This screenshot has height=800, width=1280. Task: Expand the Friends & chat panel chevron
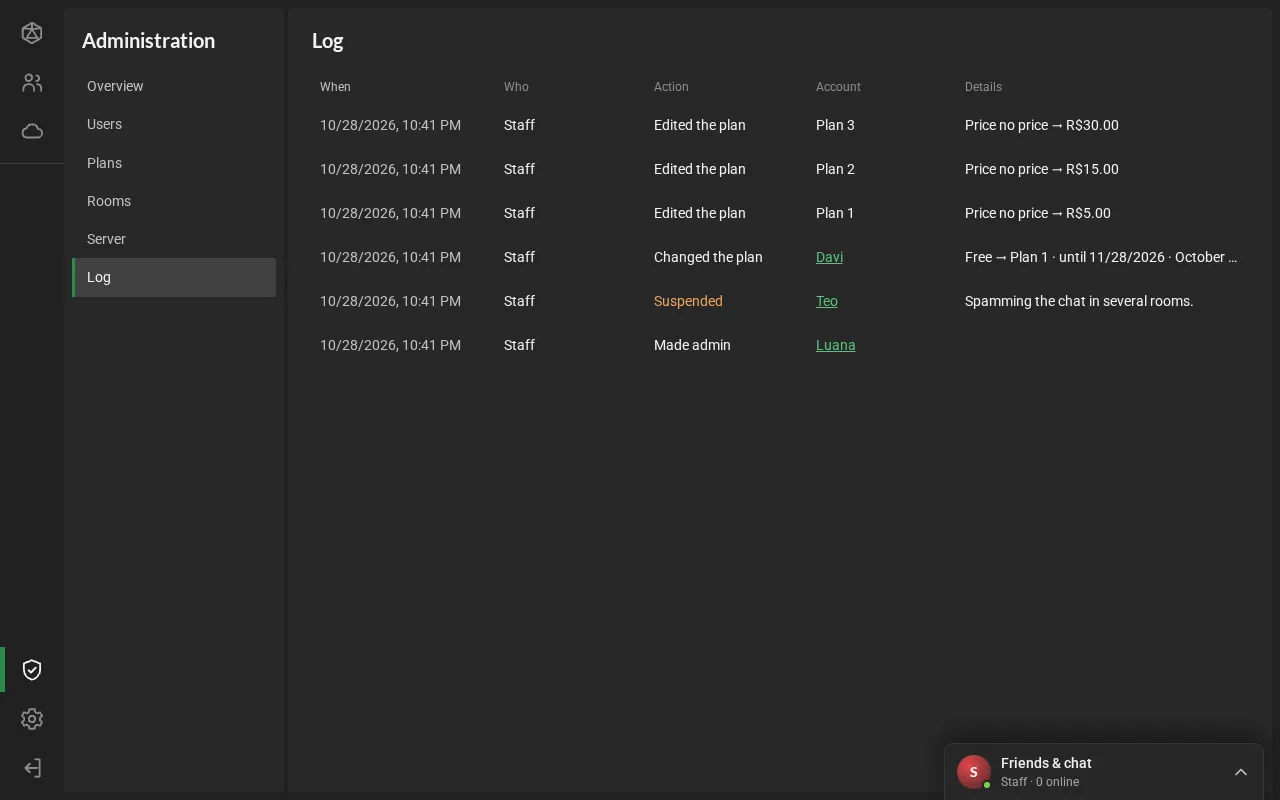1241,772
